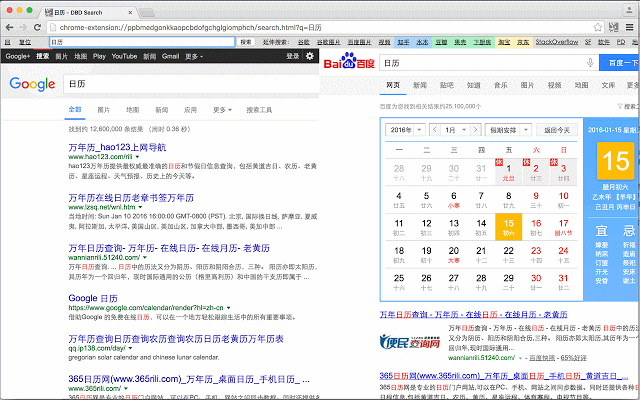
Task: Click 复位 in the extension toolbar
Action: pos(25,42)
